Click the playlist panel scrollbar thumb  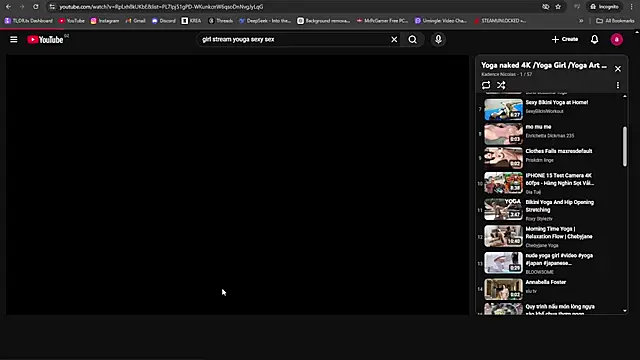(x=624, y=147)
